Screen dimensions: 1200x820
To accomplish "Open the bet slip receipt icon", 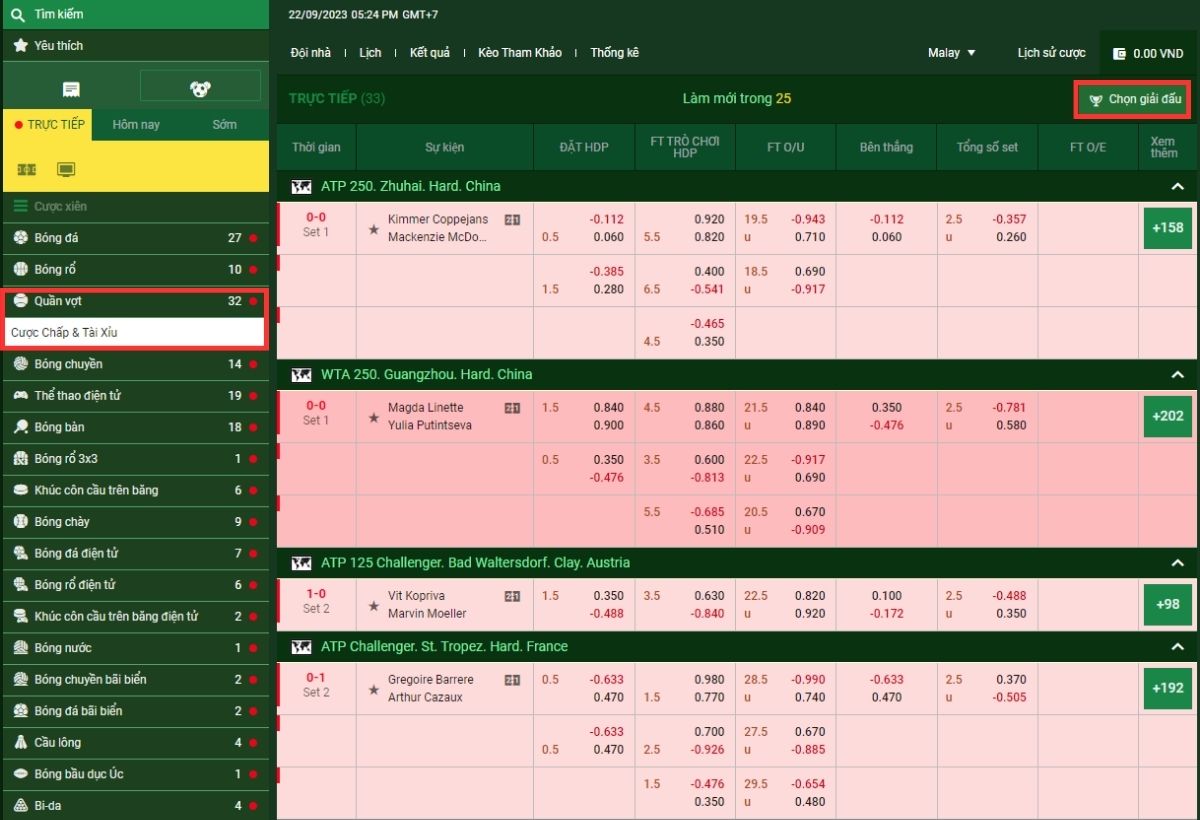I will pos(71,89).
